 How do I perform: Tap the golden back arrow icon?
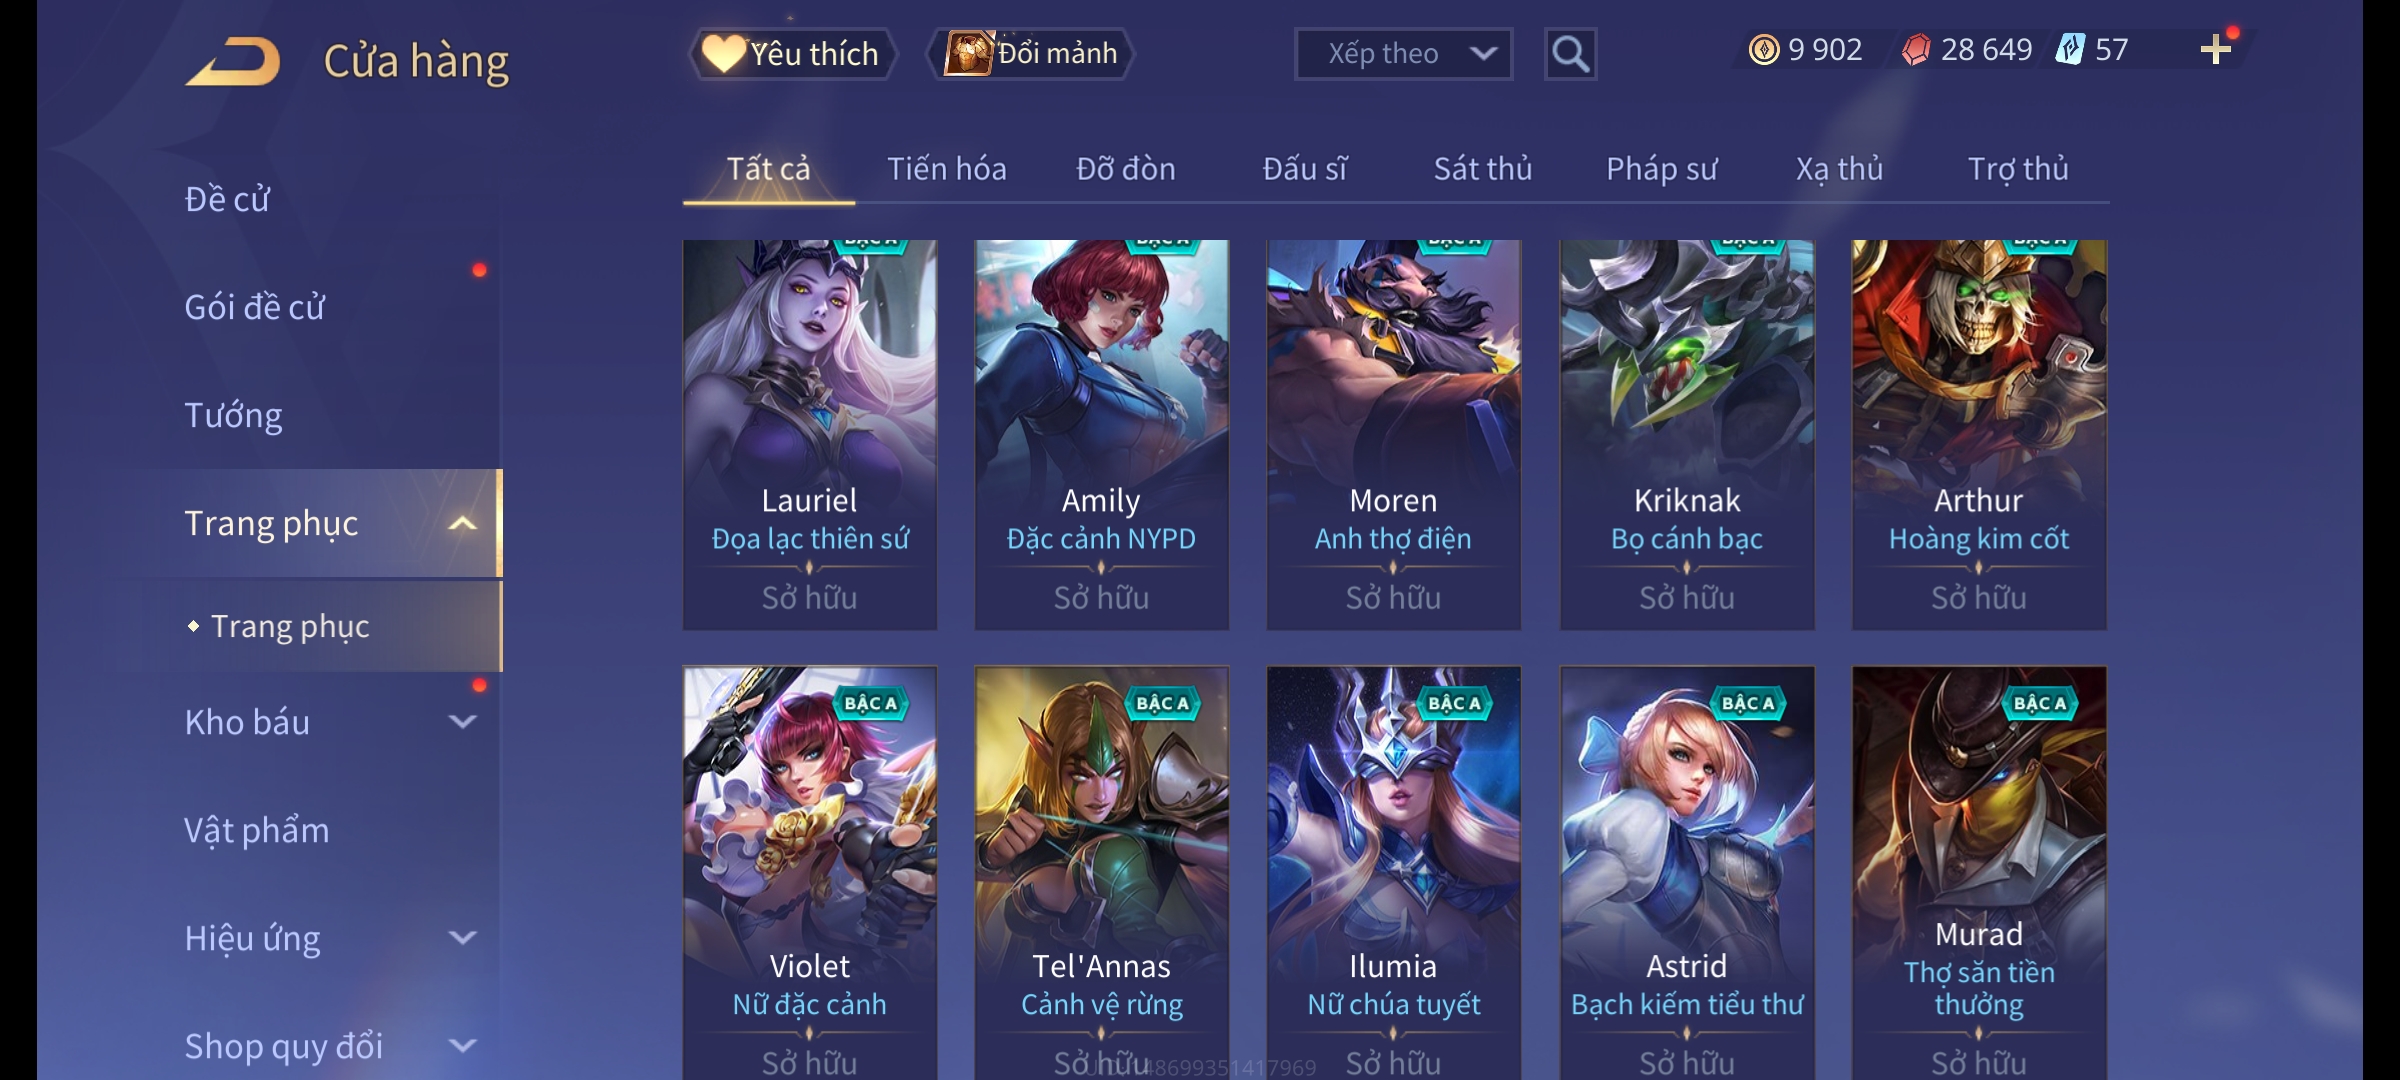(233, 61)
